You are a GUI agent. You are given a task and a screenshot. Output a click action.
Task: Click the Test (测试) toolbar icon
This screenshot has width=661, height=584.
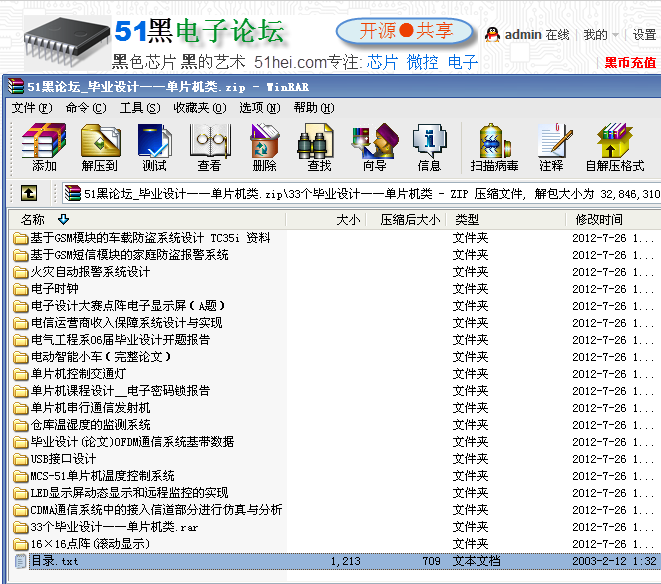click(x=154, y=140)
